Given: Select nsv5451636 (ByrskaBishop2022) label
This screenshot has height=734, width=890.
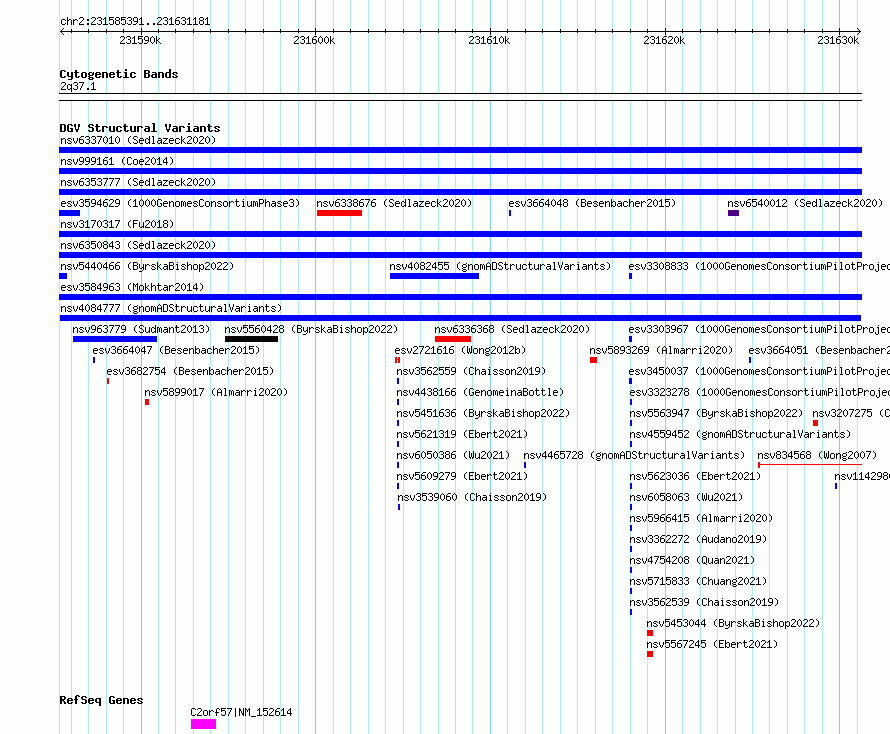Looking at the screenshot, I should tap(483, 413).
